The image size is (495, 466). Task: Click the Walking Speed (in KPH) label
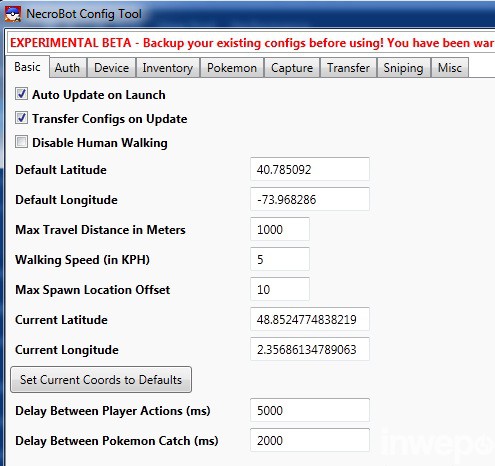click(x=82, y=260)
